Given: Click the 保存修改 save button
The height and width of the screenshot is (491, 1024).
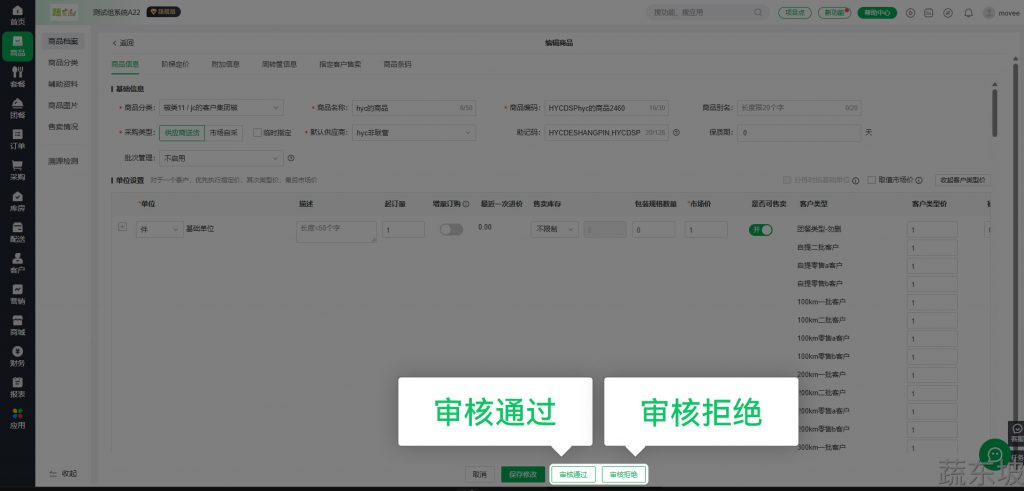Looking at the screenshot, I should pyautogui.click(x=523, y=474).
